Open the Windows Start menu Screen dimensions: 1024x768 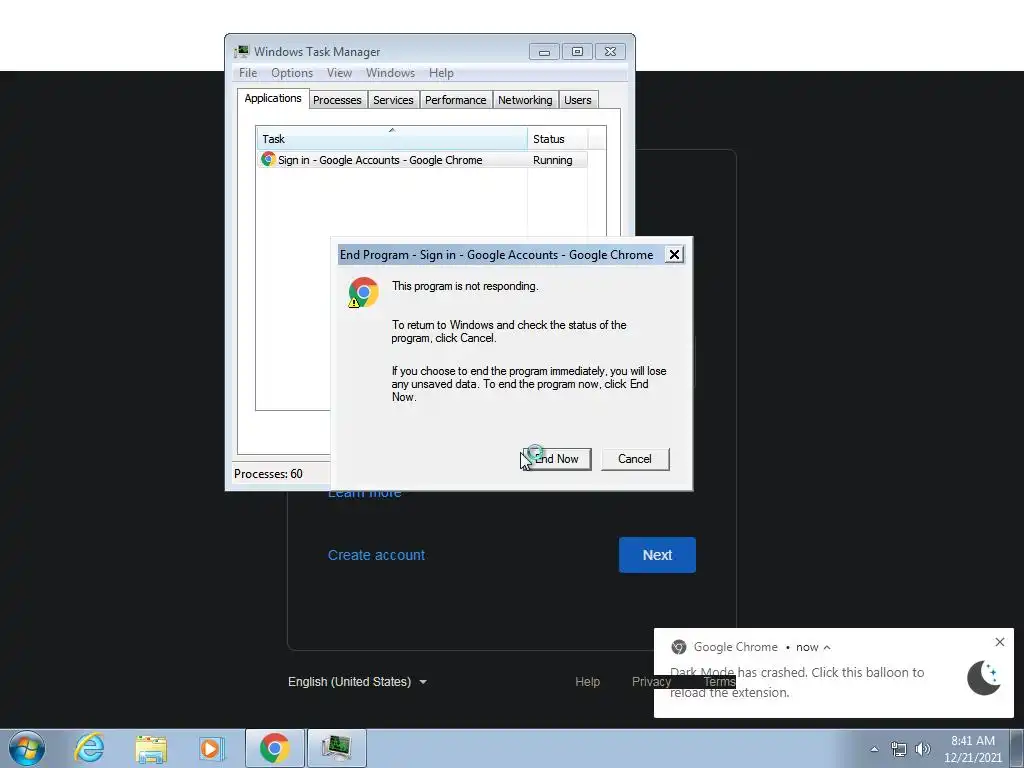pos(27,748)
